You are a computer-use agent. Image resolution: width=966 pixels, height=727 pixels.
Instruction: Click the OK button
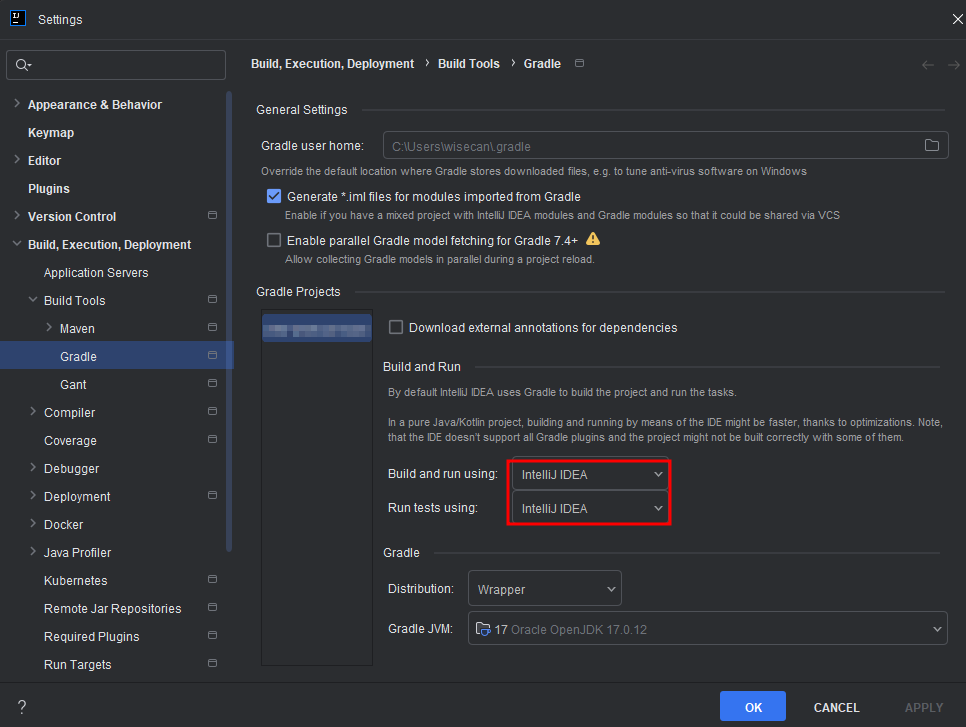[x=753, y=706]
